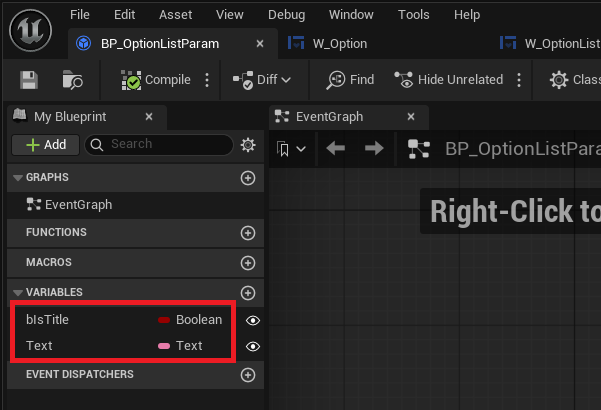The height and width of the screenshot is (410, 601).
Task: Click the Boolean type color pill for bIsTitle
Action: [163, 320]
